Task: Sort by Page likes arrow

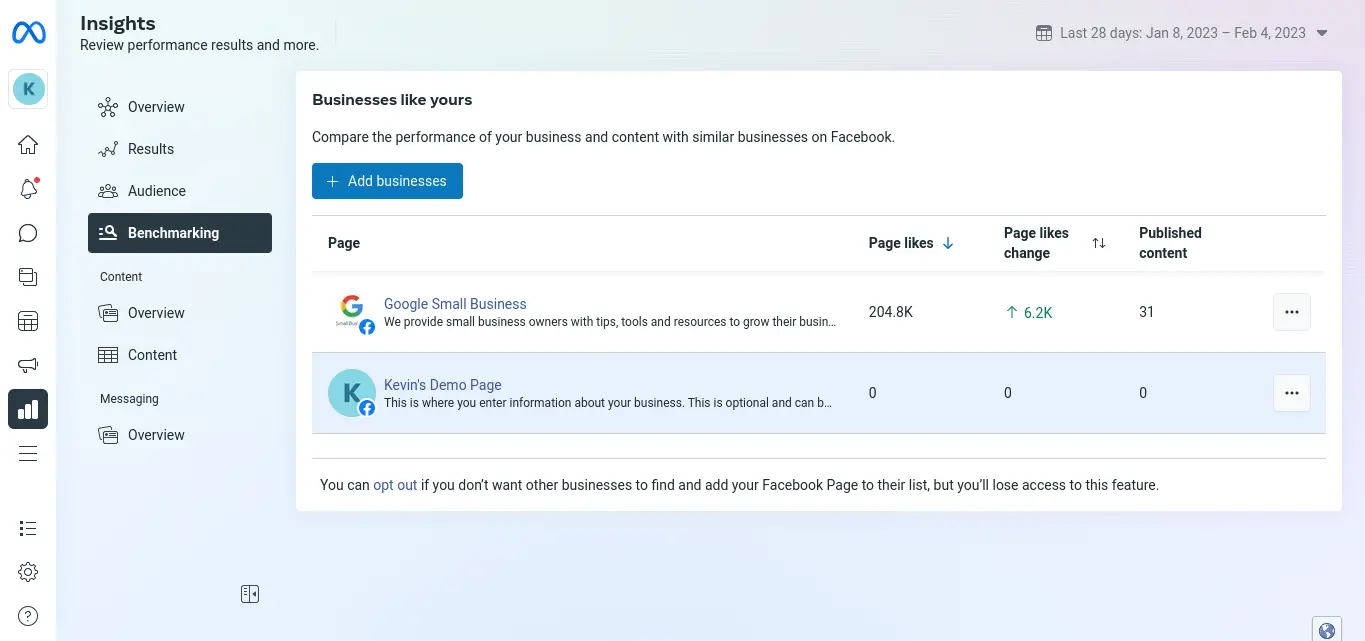Action: click(x=948, y=243)
